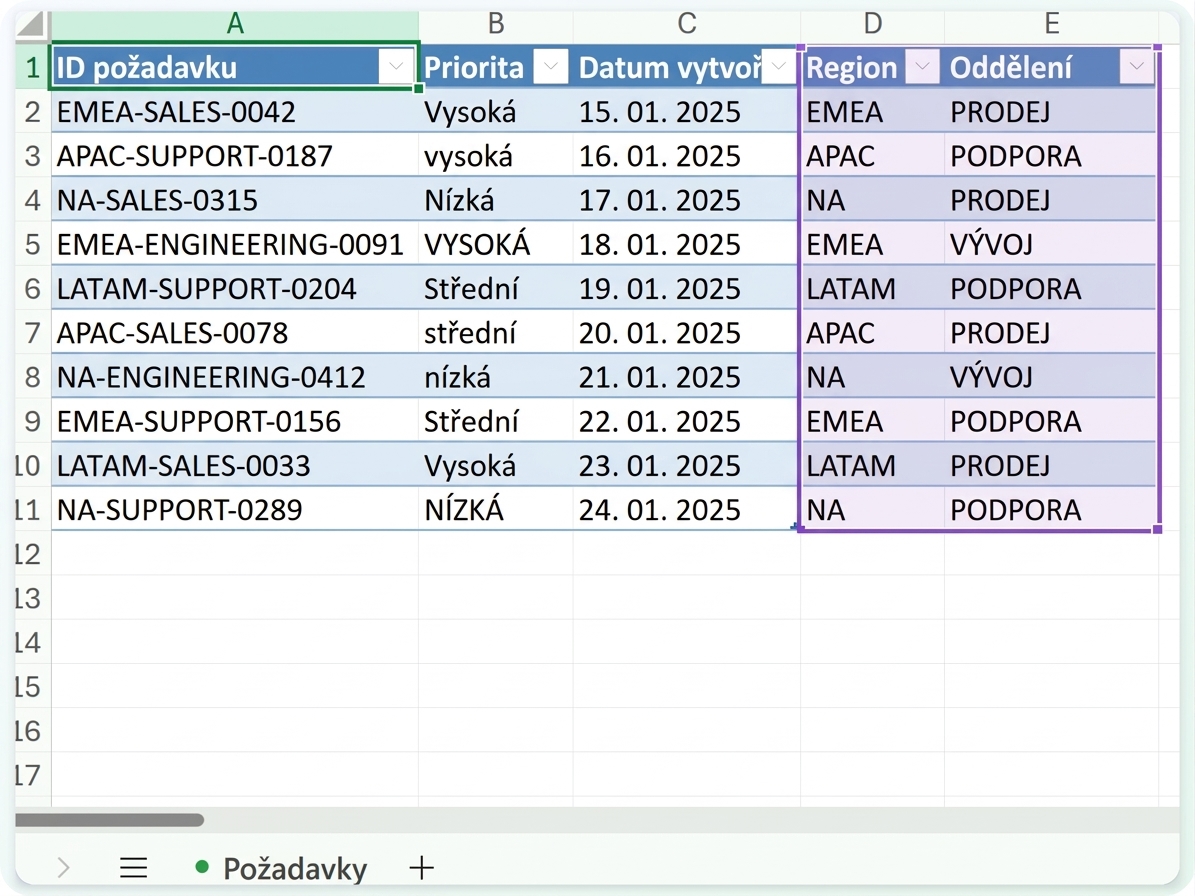Image resolution: width=1195 pixels, height=896 pixels.
Task: Select cell LATAM-SALES-0033
Action: 235,465
